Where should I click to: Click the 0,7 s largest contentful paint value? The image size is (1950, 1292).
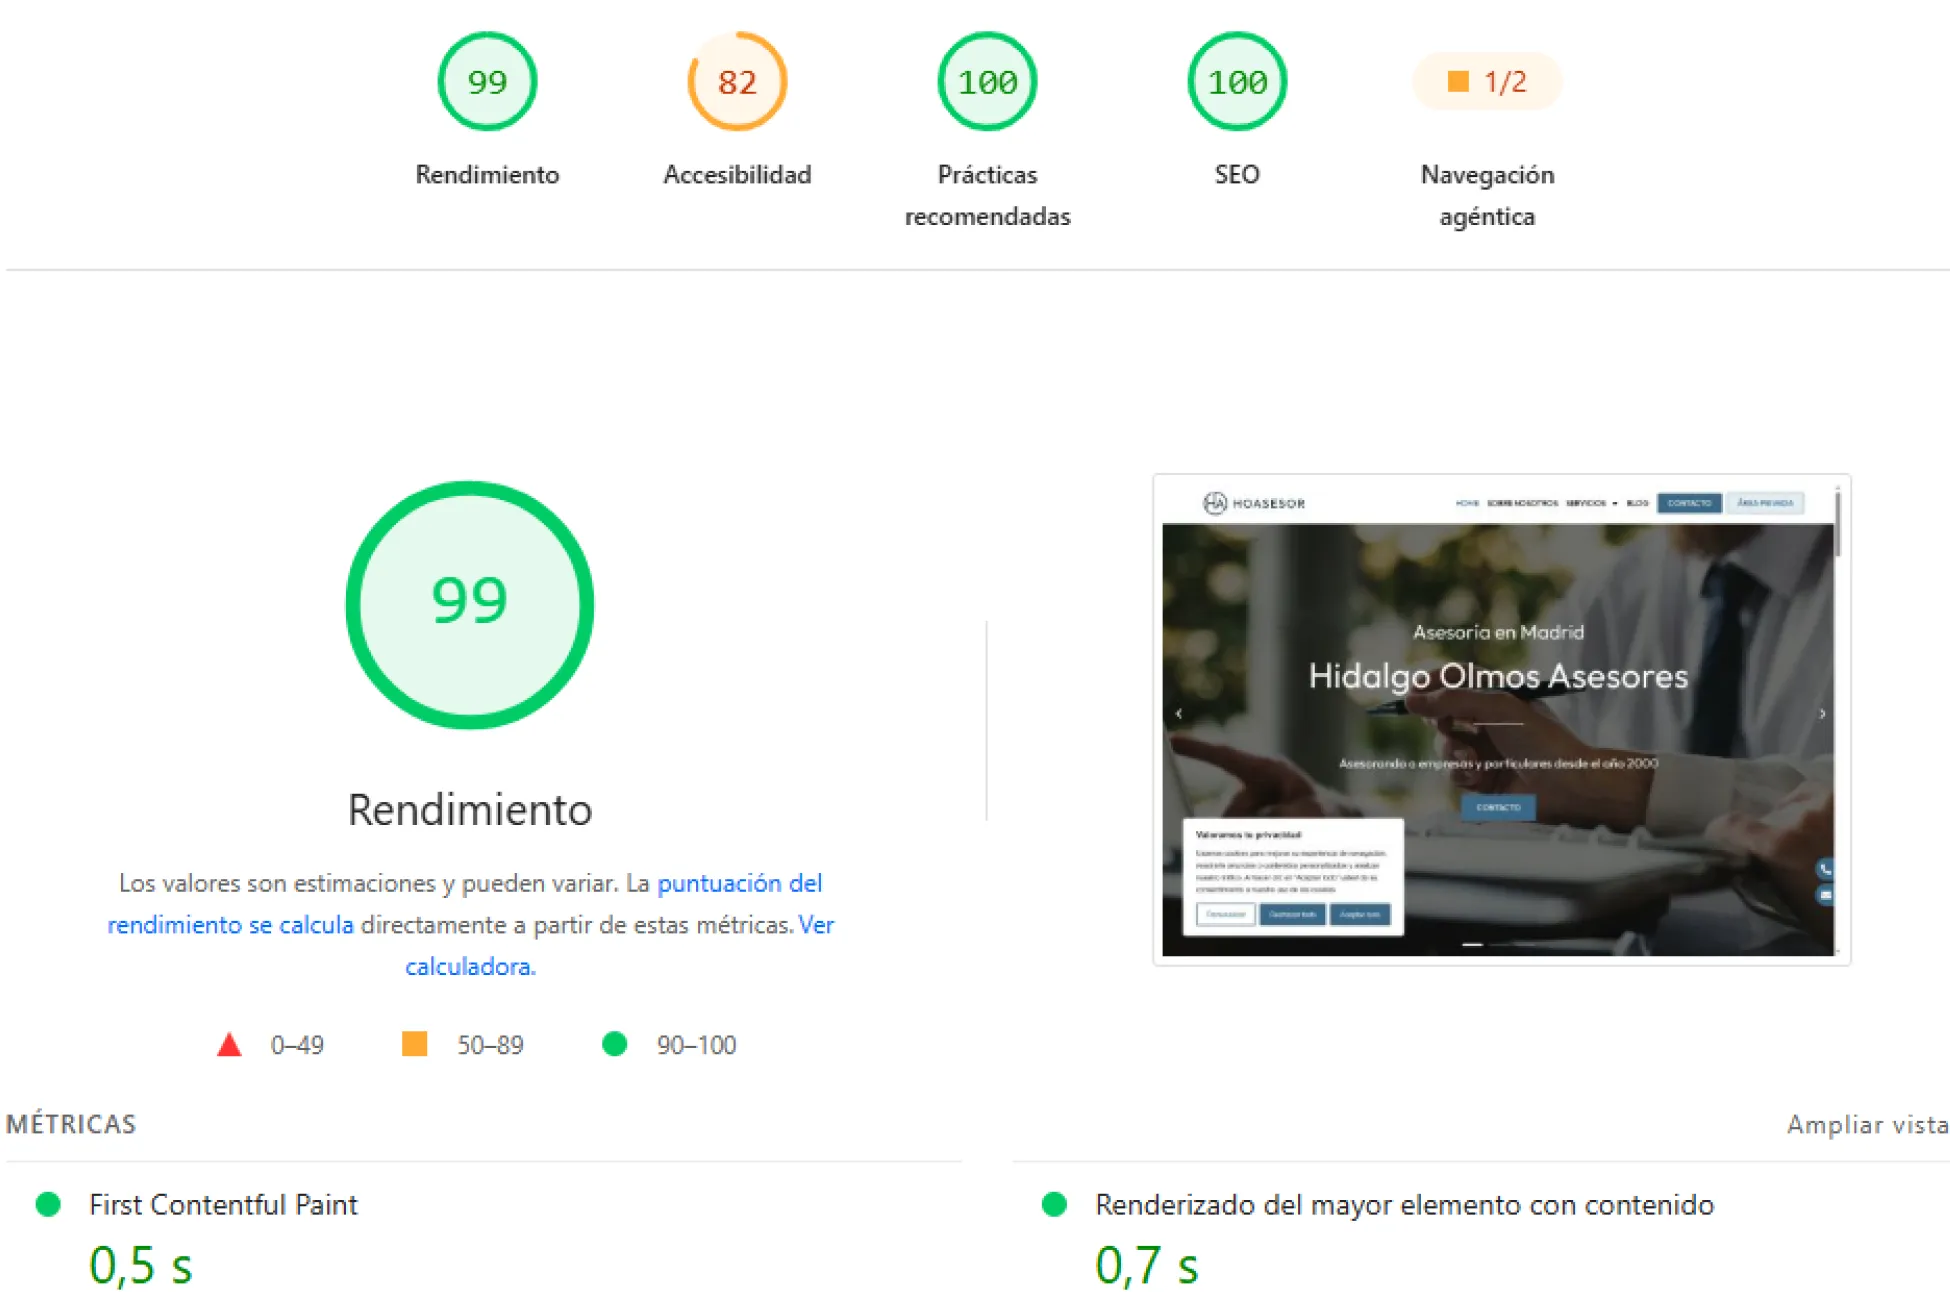[x=1146, y=1265]
